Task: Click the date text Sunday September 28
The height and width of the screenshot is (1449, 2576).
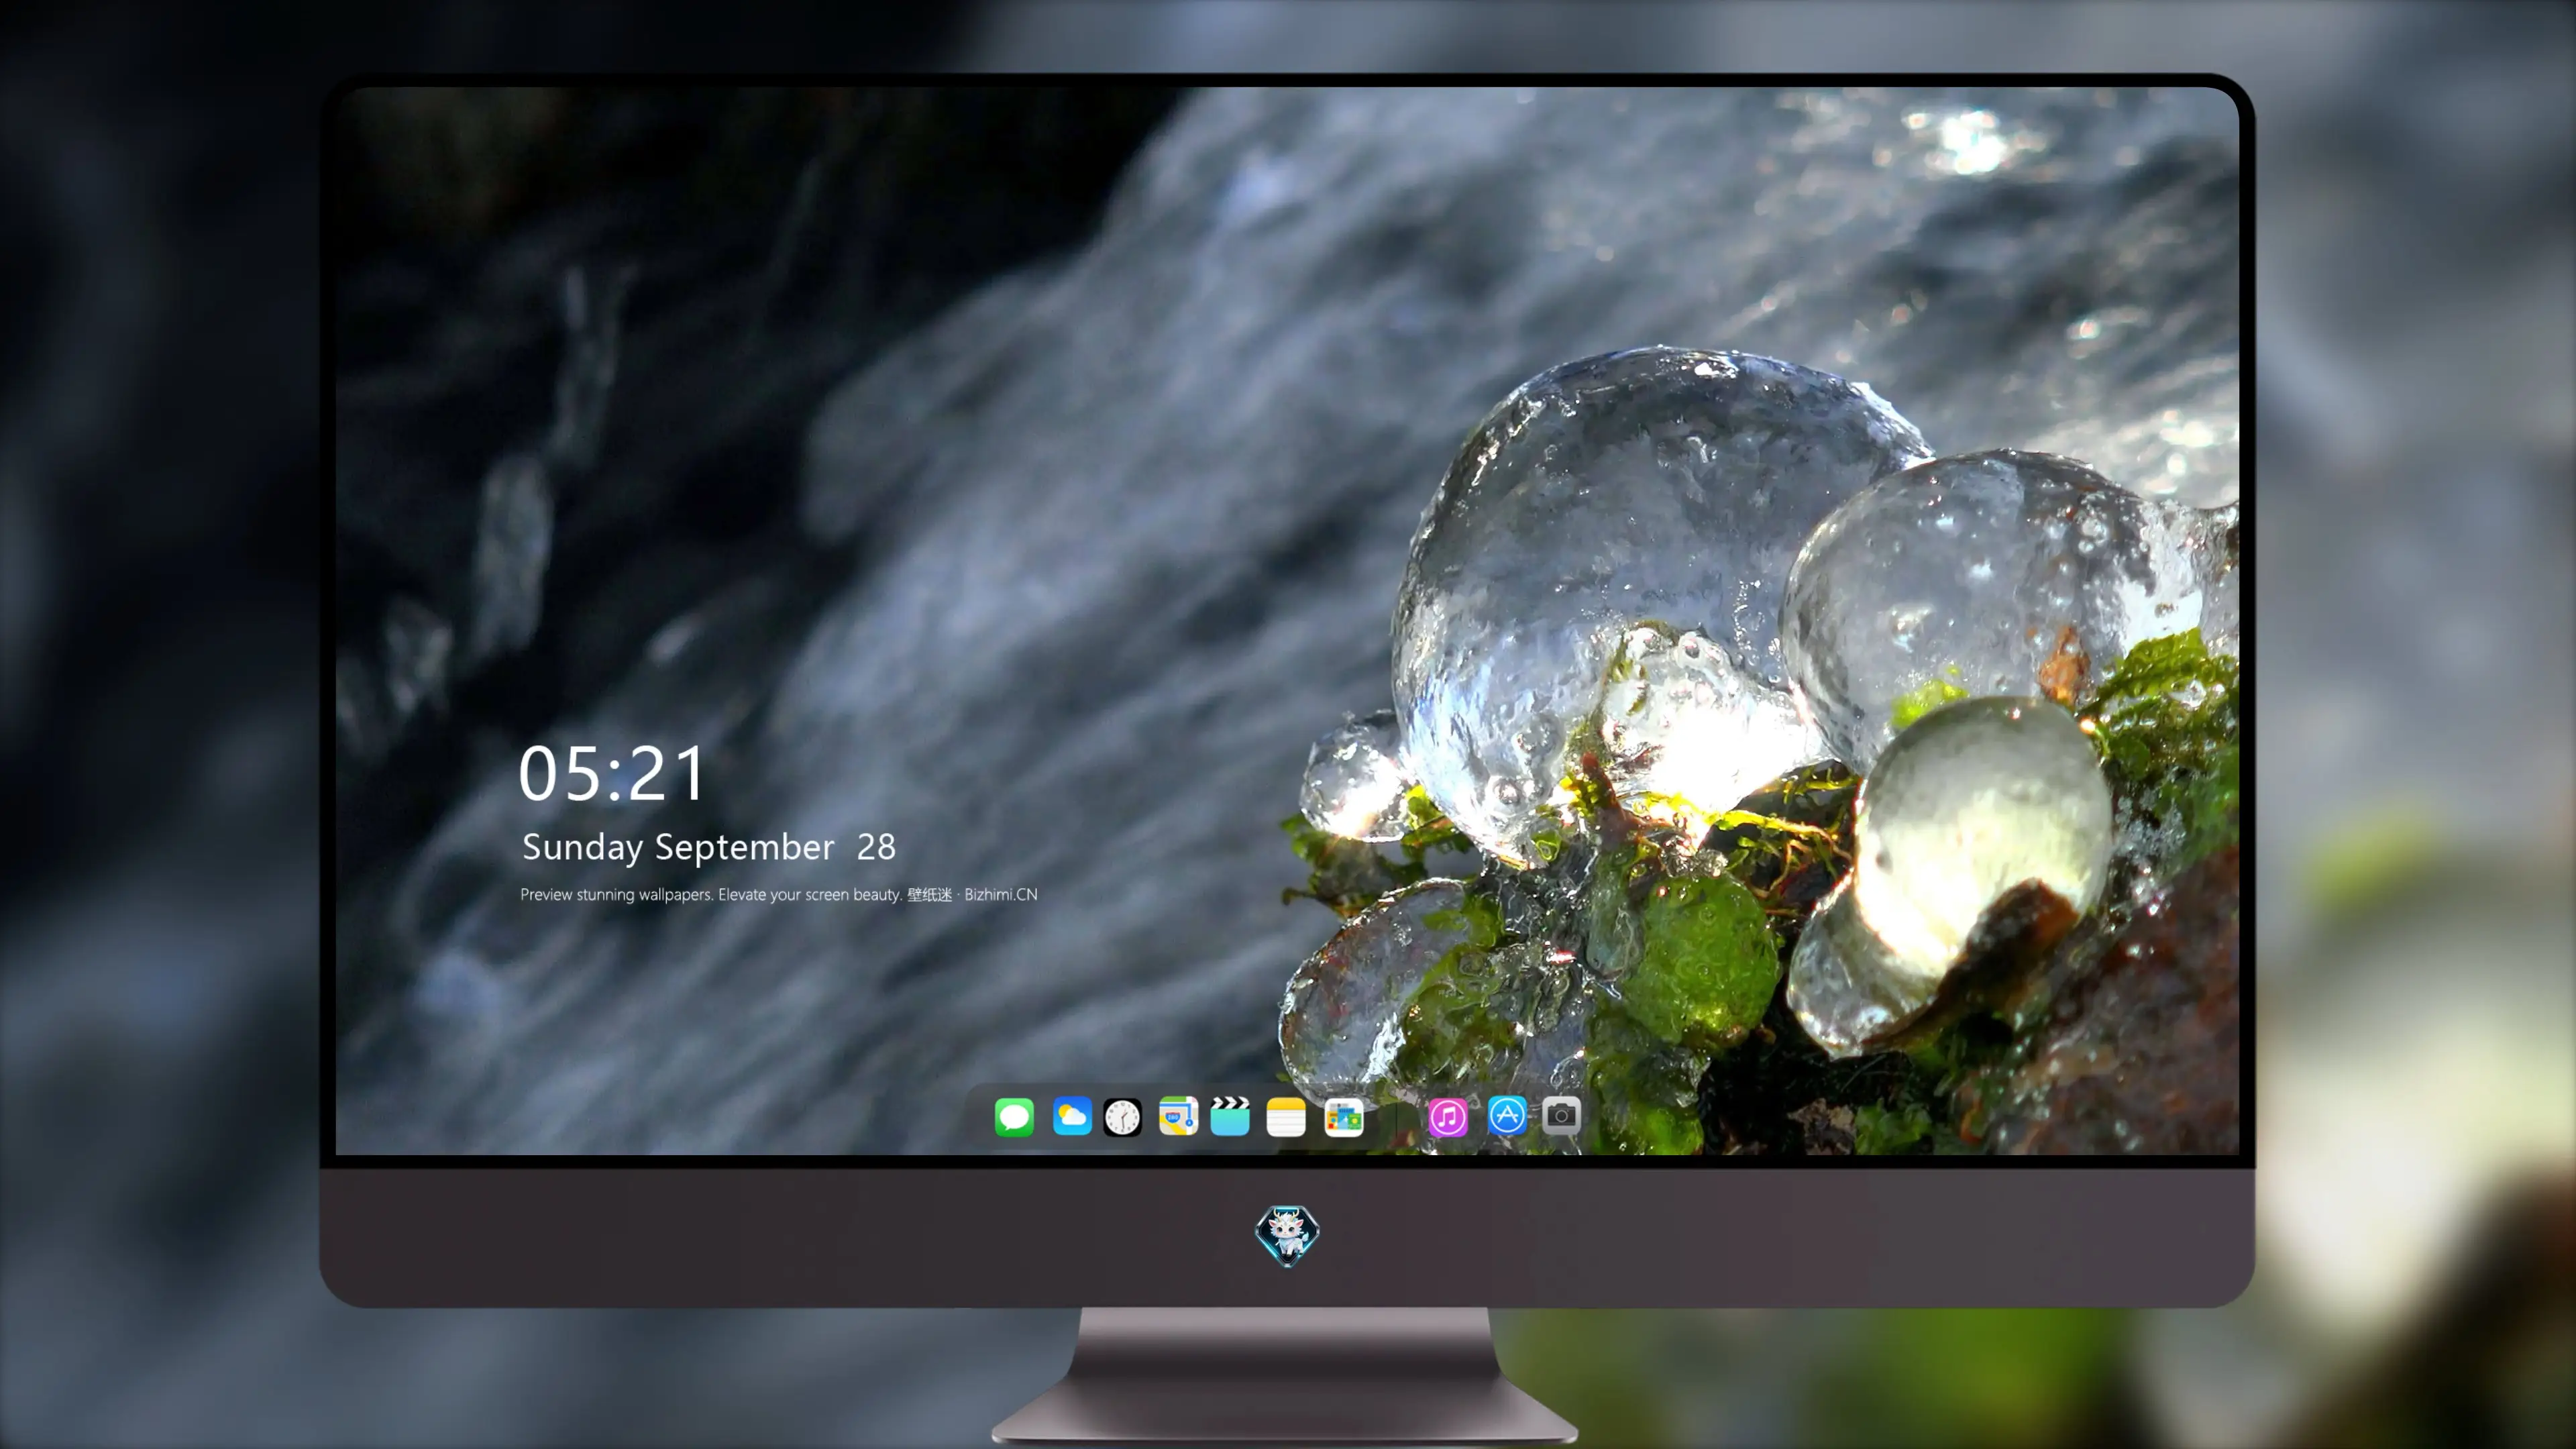Action: coord(709,848)
